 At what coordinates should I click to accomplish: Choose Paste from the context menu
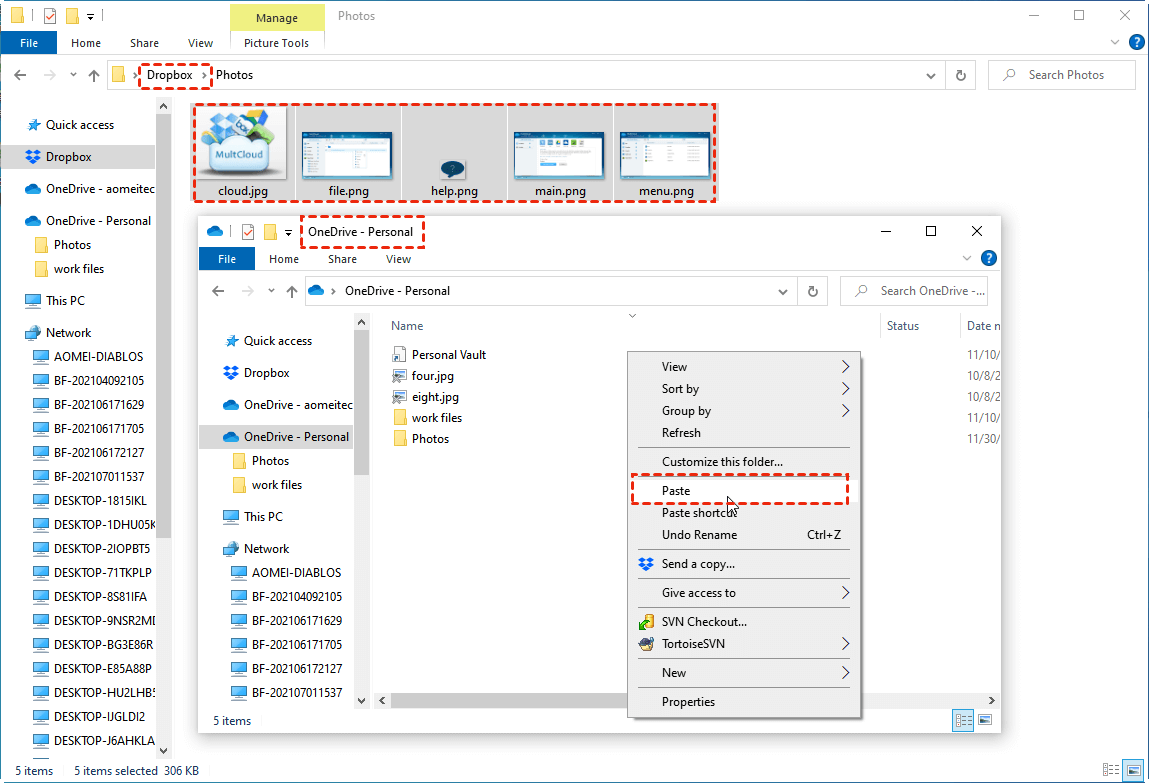click(x=676, y=491)
